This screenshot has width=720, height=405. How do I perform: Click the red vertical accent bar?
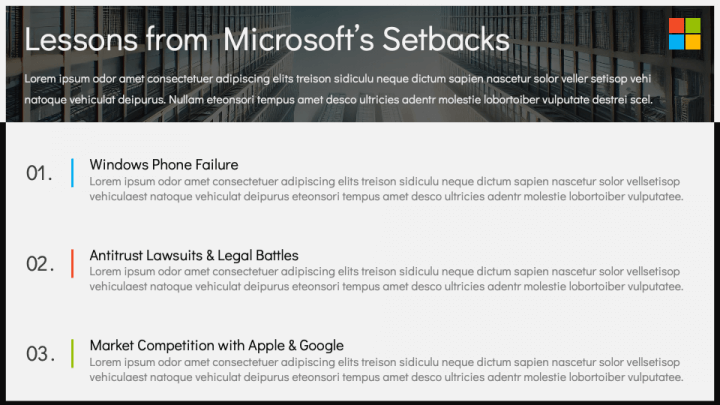[72, 264]
